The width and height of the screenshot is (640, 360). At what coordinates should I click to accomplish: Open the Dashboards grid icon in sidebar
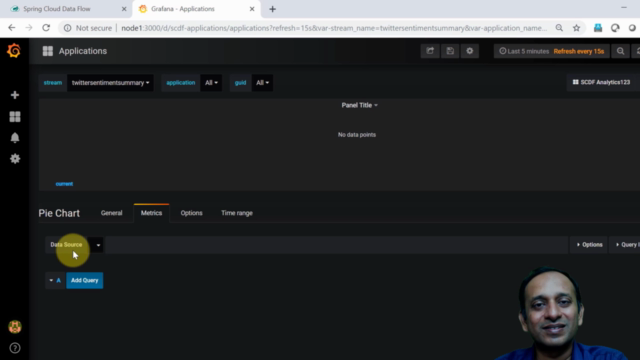click(15, 117)
